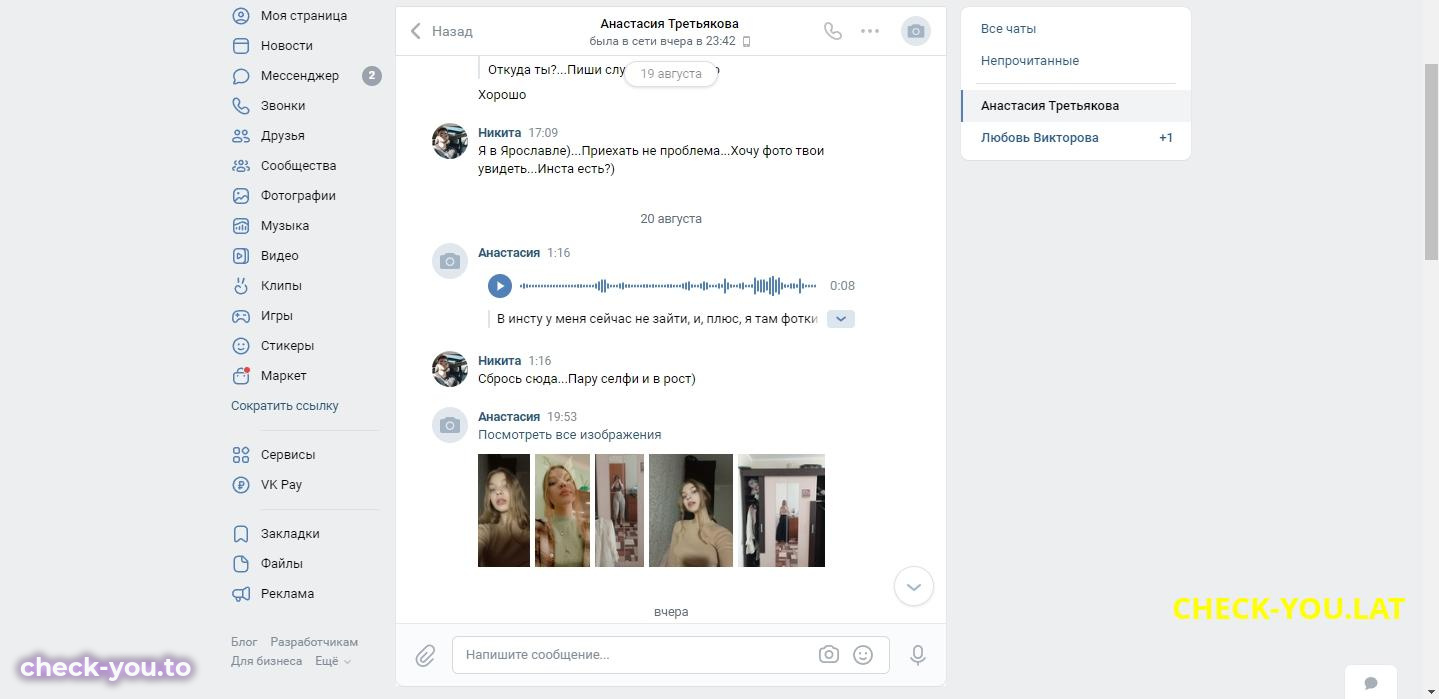Click the paperclip attach file icon
This screenshot has height=699, width=1439.
(425, 656)
